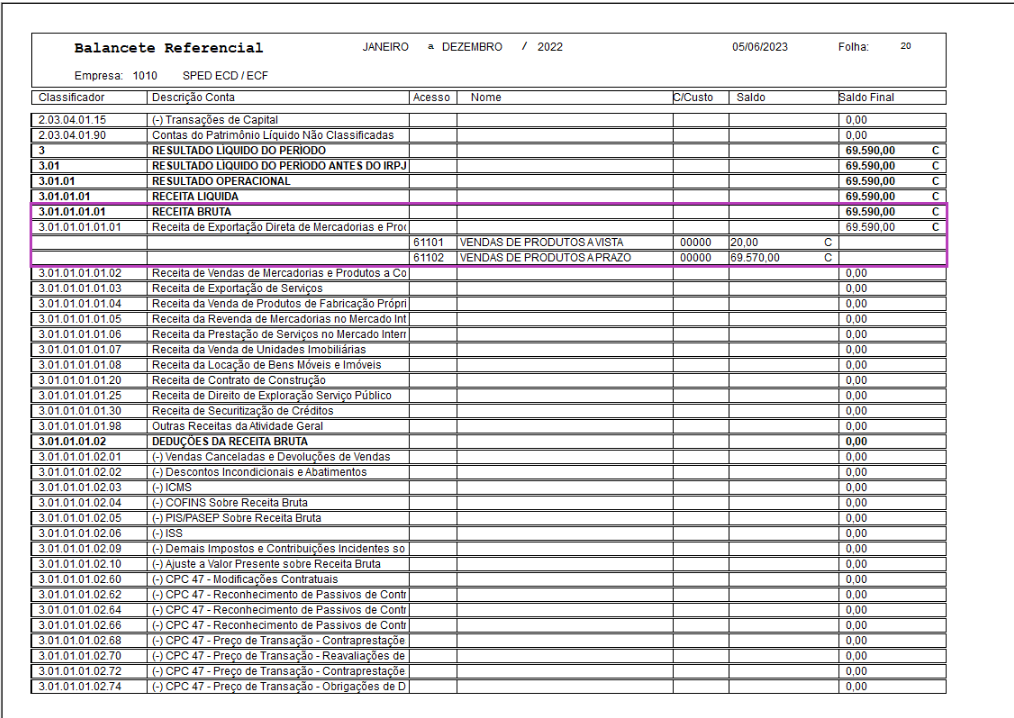The image size is (1014, 718).
Task: Click 'Receita da Venda de Unidades Imobiliárias'
Action: click(259, 349)
